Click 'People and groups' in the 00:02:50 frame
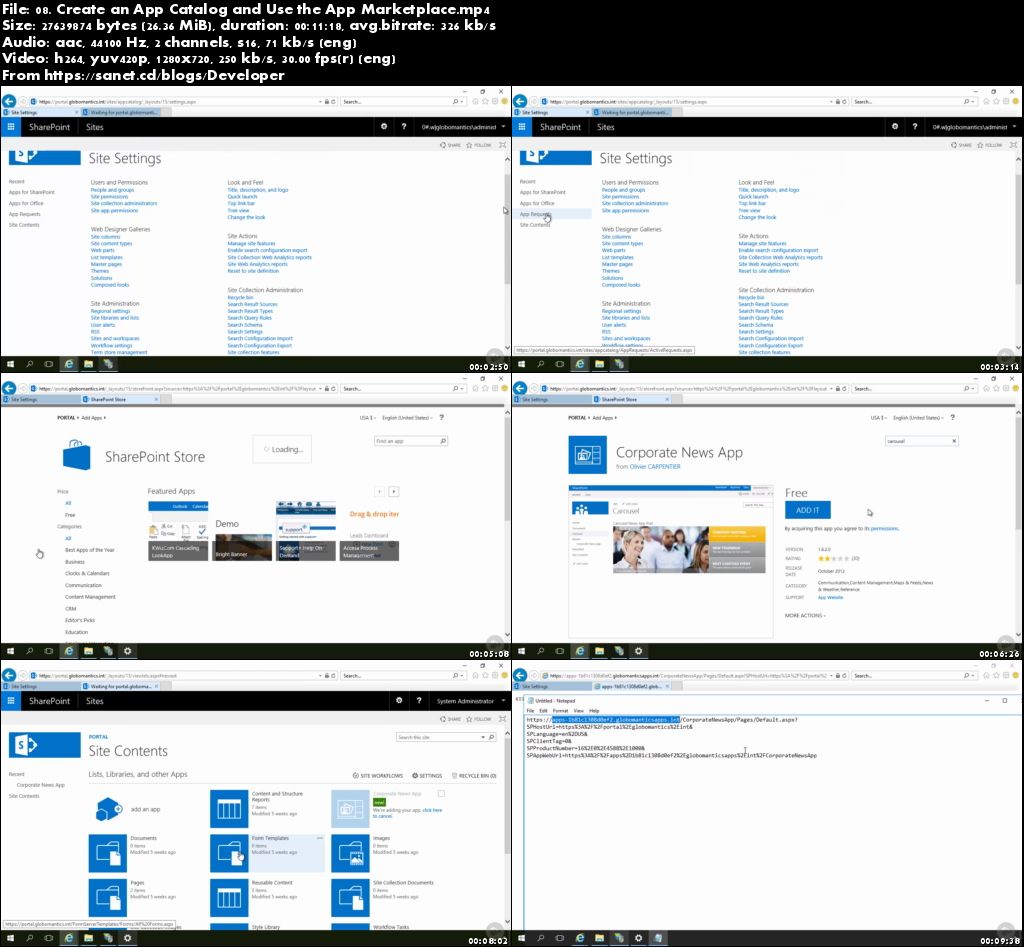The height and width of the screenshot is (947, 1024). [x=112, y=190]
